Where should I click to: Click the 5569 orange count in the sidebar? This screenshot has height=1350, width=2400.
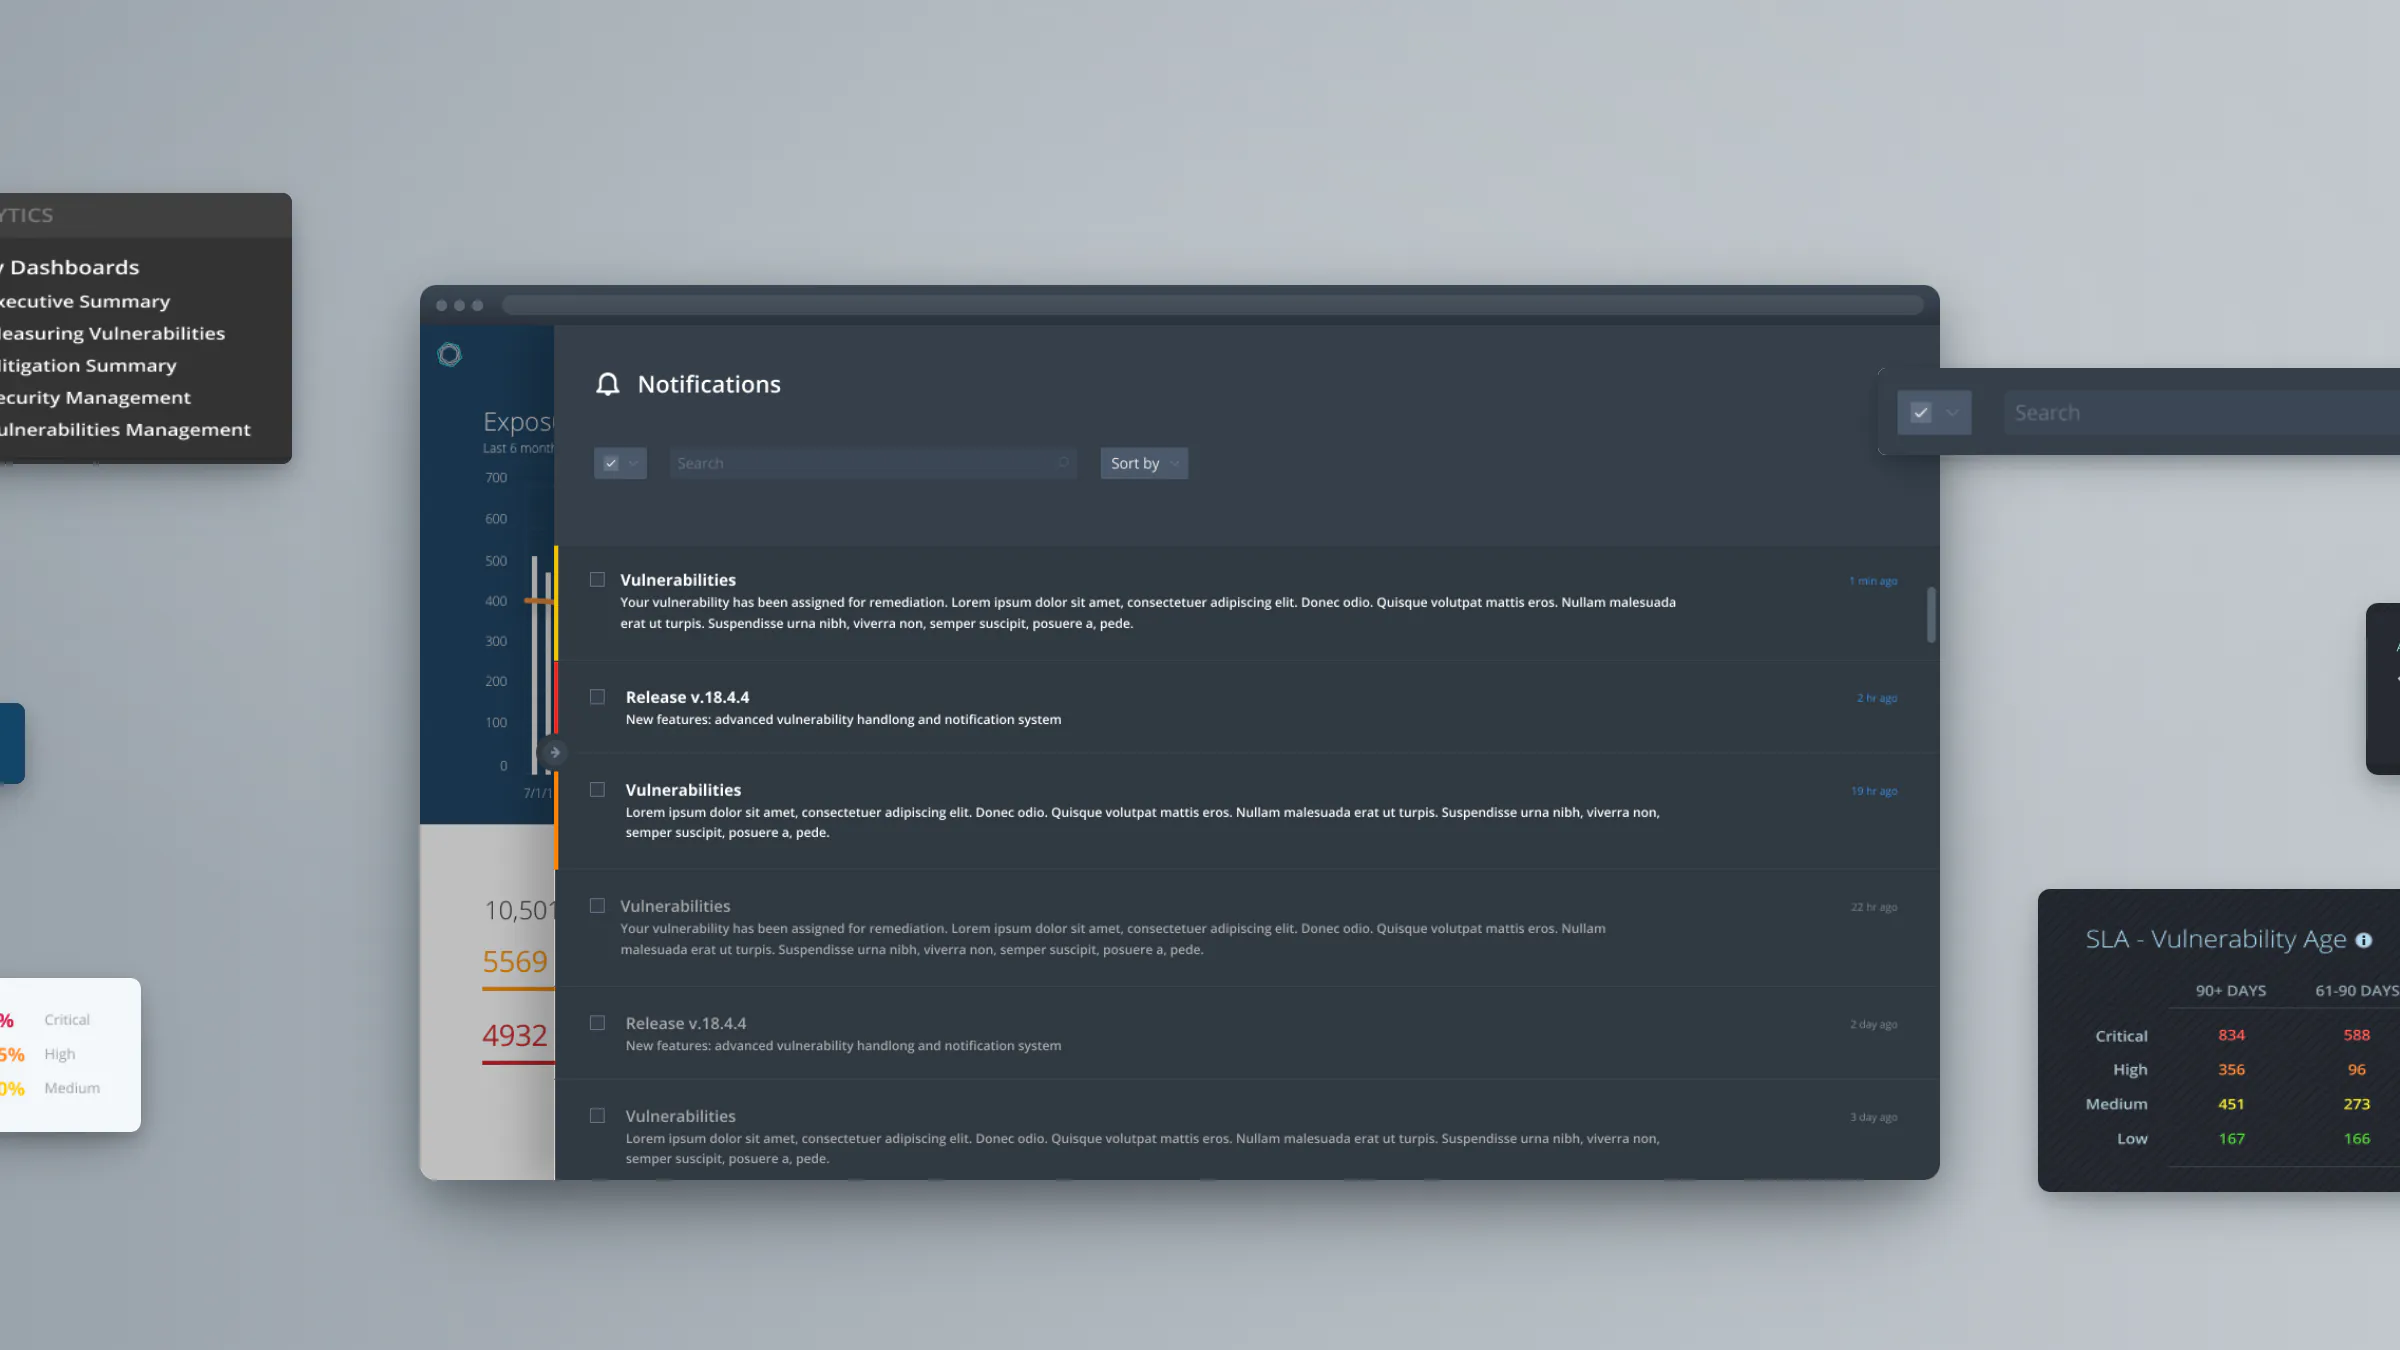click(515, 961)
